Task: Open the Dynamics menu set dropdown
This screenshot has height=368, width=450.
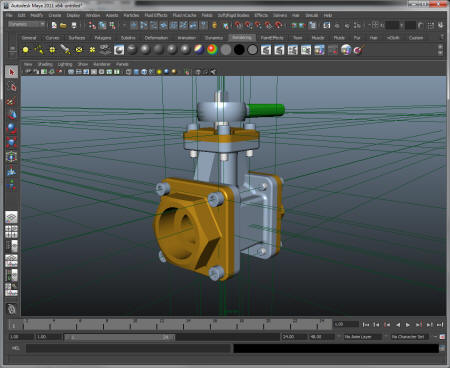Action: 26,25
